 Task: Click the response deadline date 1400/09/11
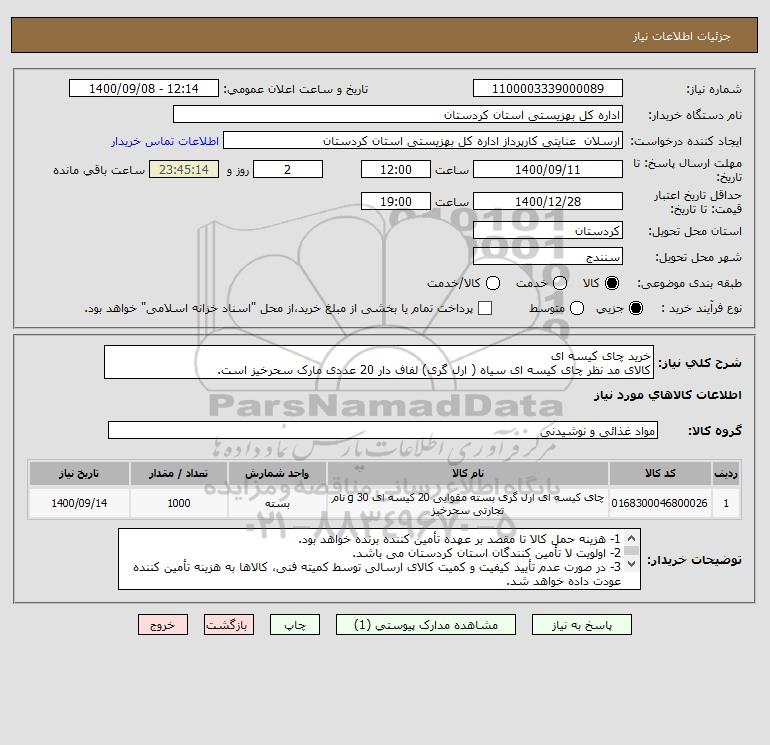[548, 169]
